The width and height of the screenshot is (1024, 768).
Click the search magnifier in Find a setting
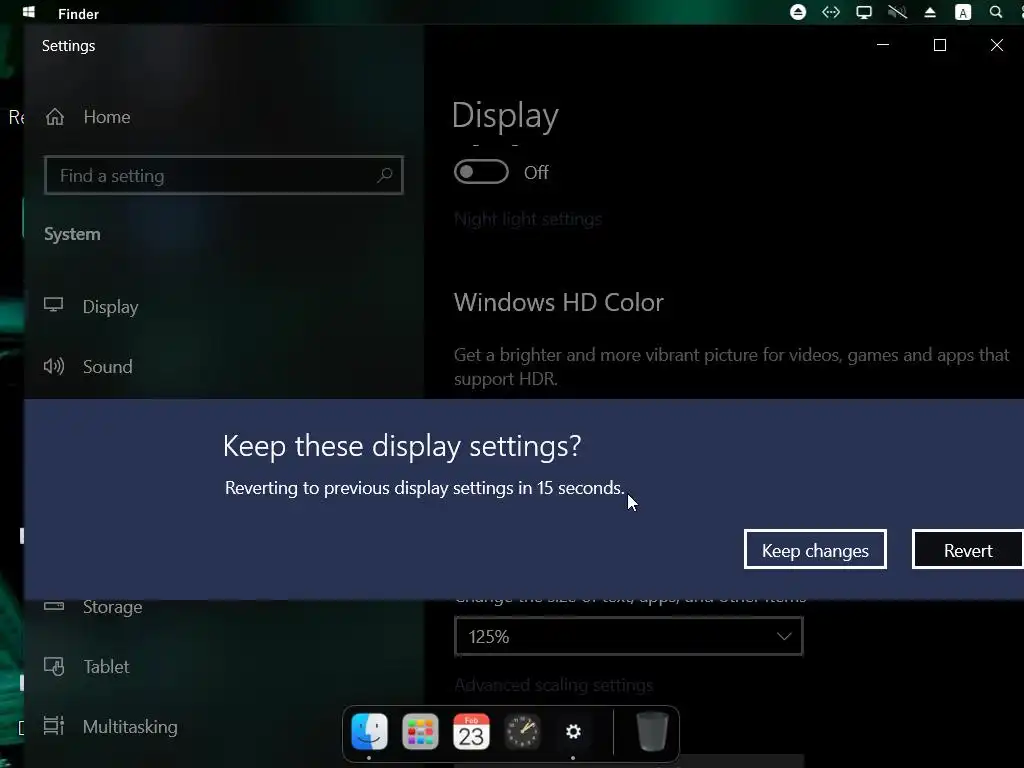385,175
